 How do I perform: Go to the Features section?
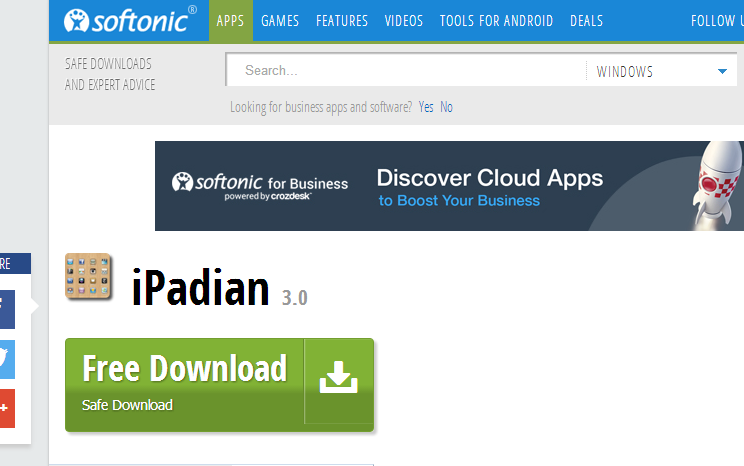(342, 20)
